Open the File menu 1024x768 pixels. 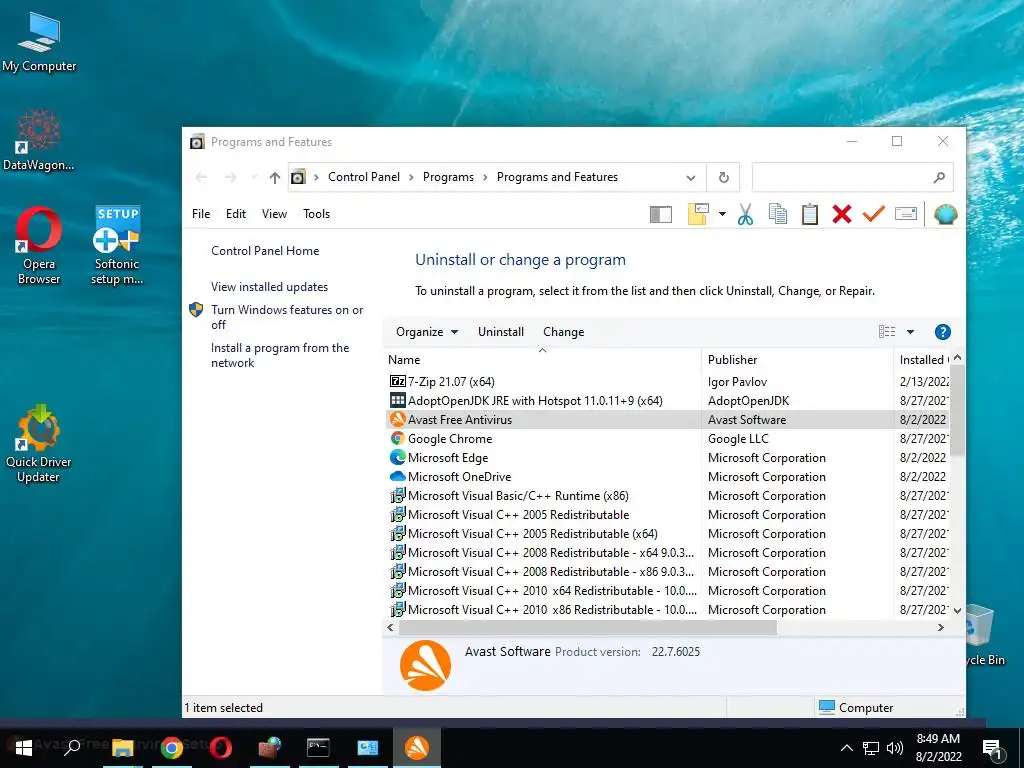point(201,214)
